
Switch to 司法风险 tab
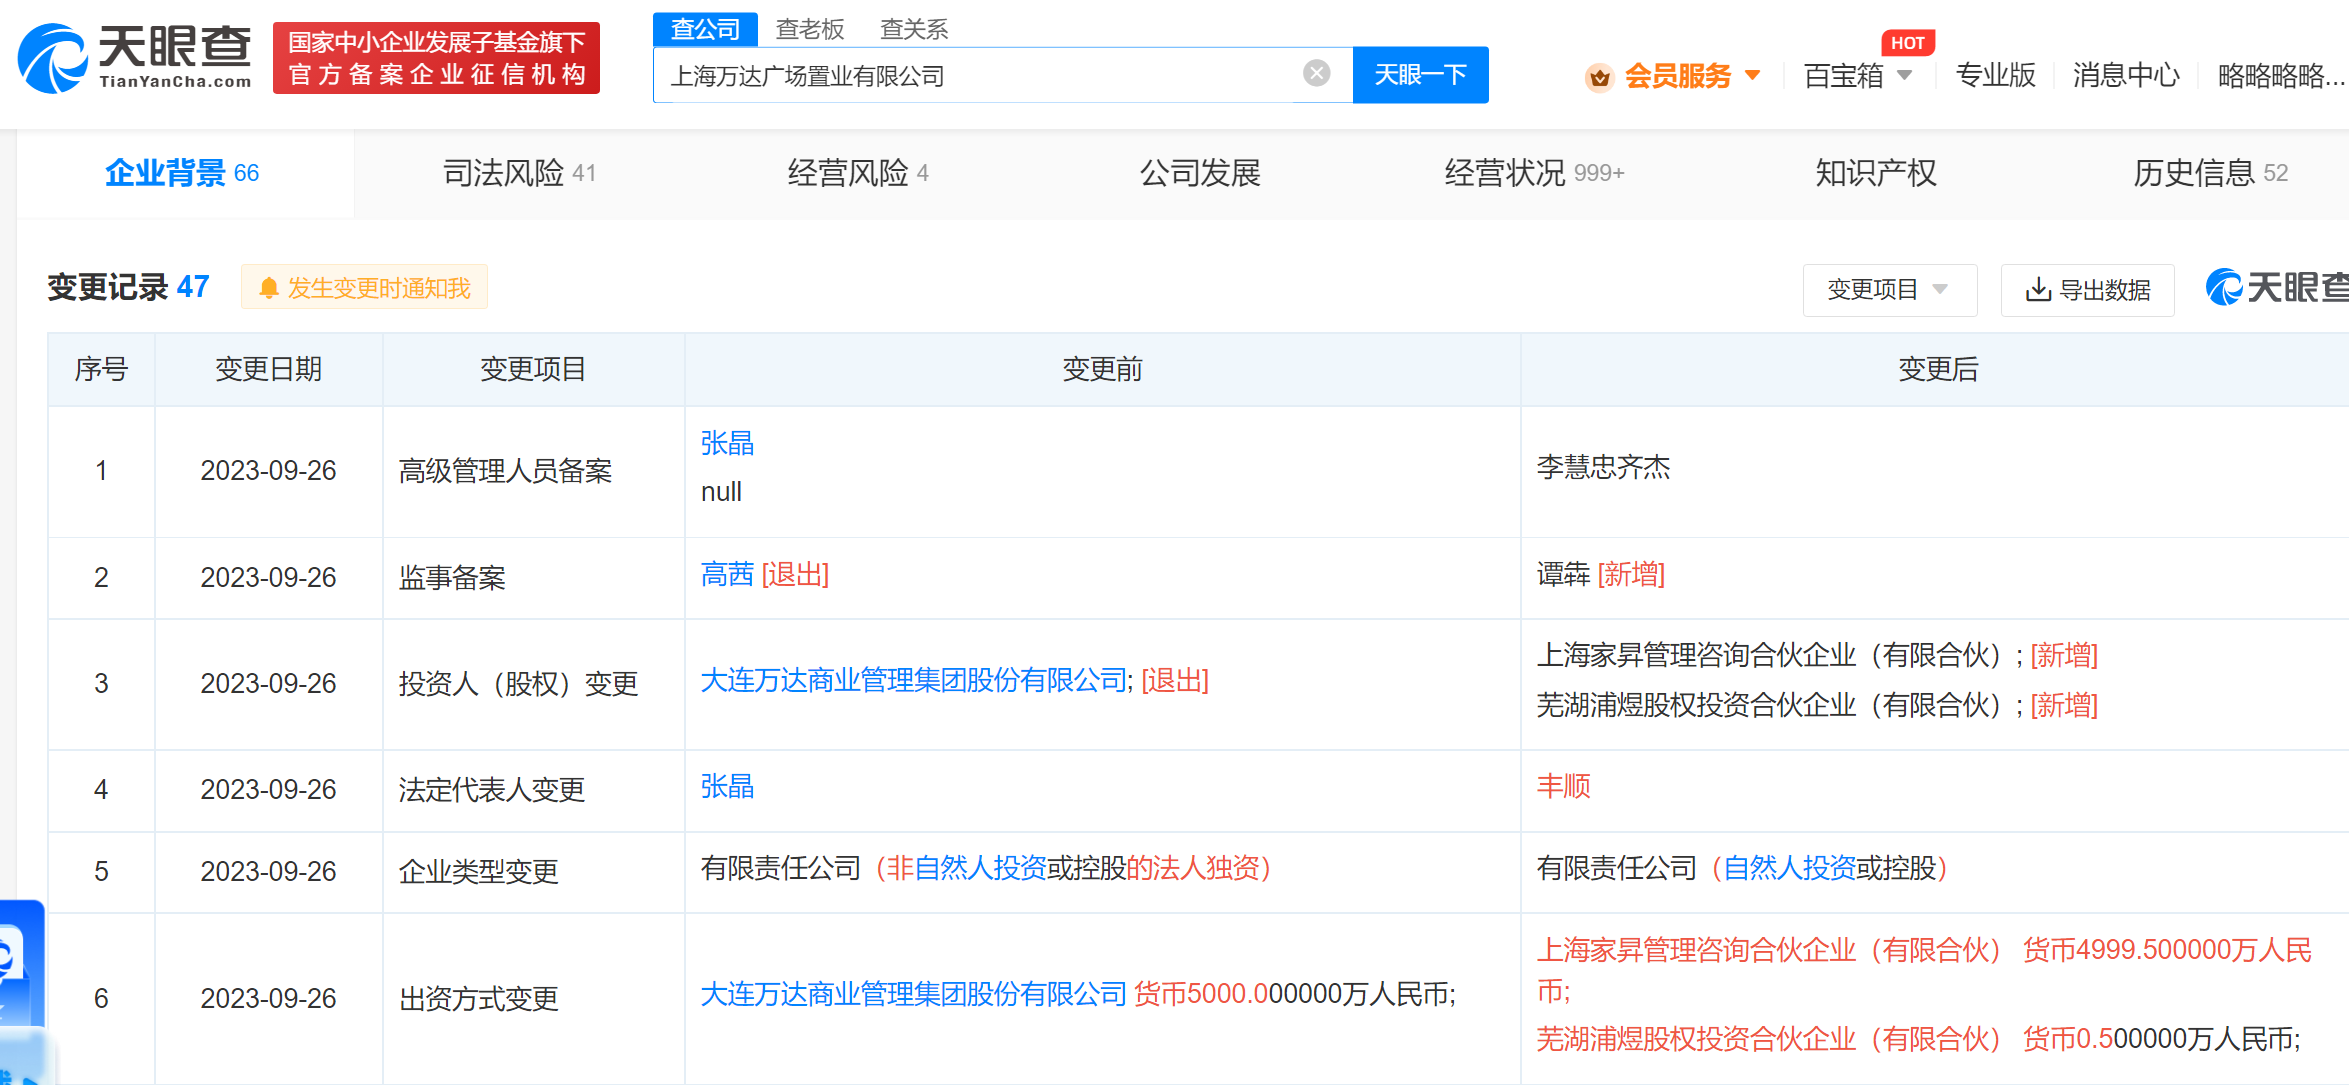tap(520, 173)
